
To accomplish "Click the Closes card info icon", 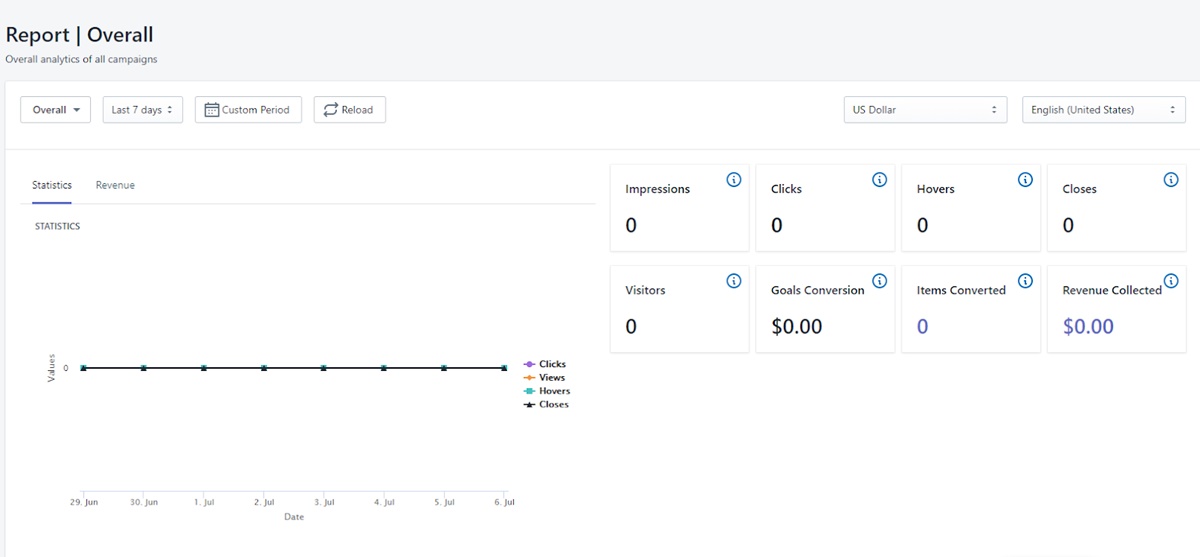I will [1171, 180].
